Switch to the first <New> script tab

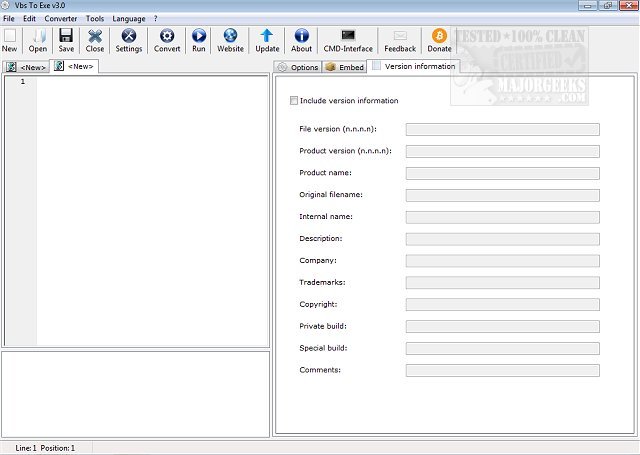click(26, 67)
